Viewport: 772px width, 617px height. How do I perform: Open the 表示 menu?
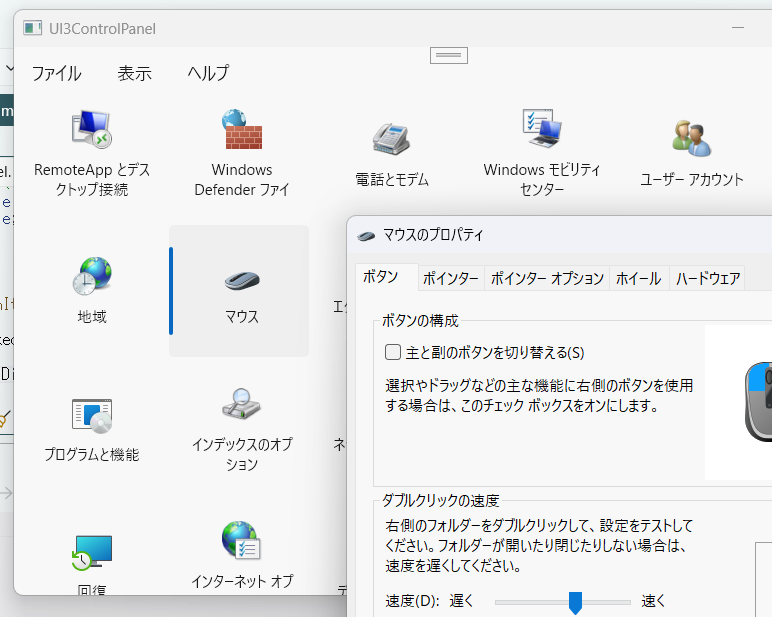pyautogui.click(x=134, y=73)
